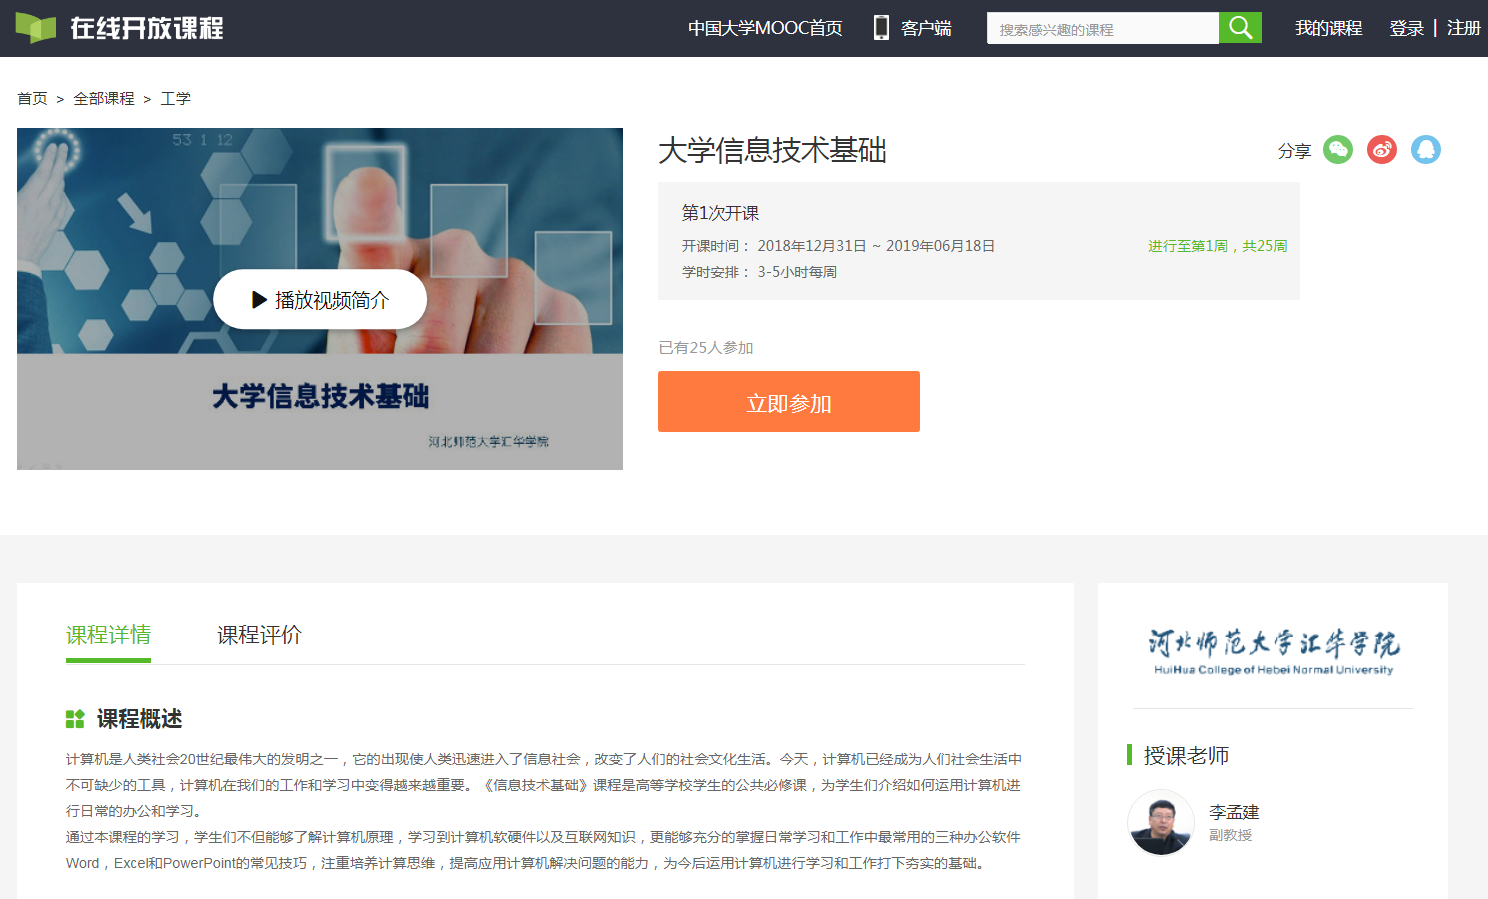1488x899 pixels.
Task: Click the orange 立即参加 button
Action: (x=788, y=402)
